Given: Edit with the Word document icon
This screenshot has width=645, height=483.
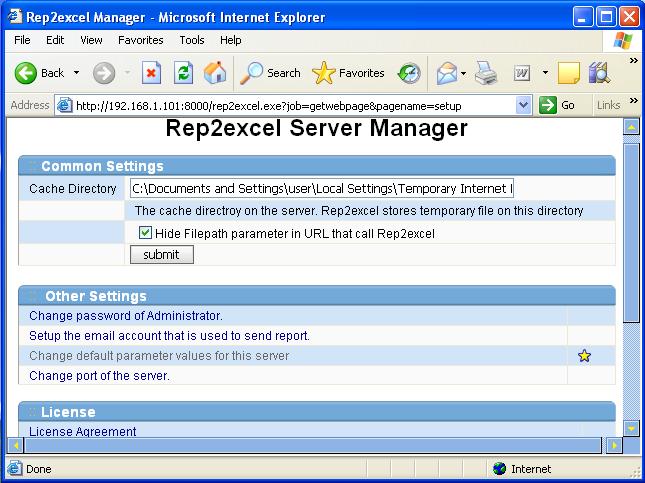Looking at the screenshot, I should 522,73.
